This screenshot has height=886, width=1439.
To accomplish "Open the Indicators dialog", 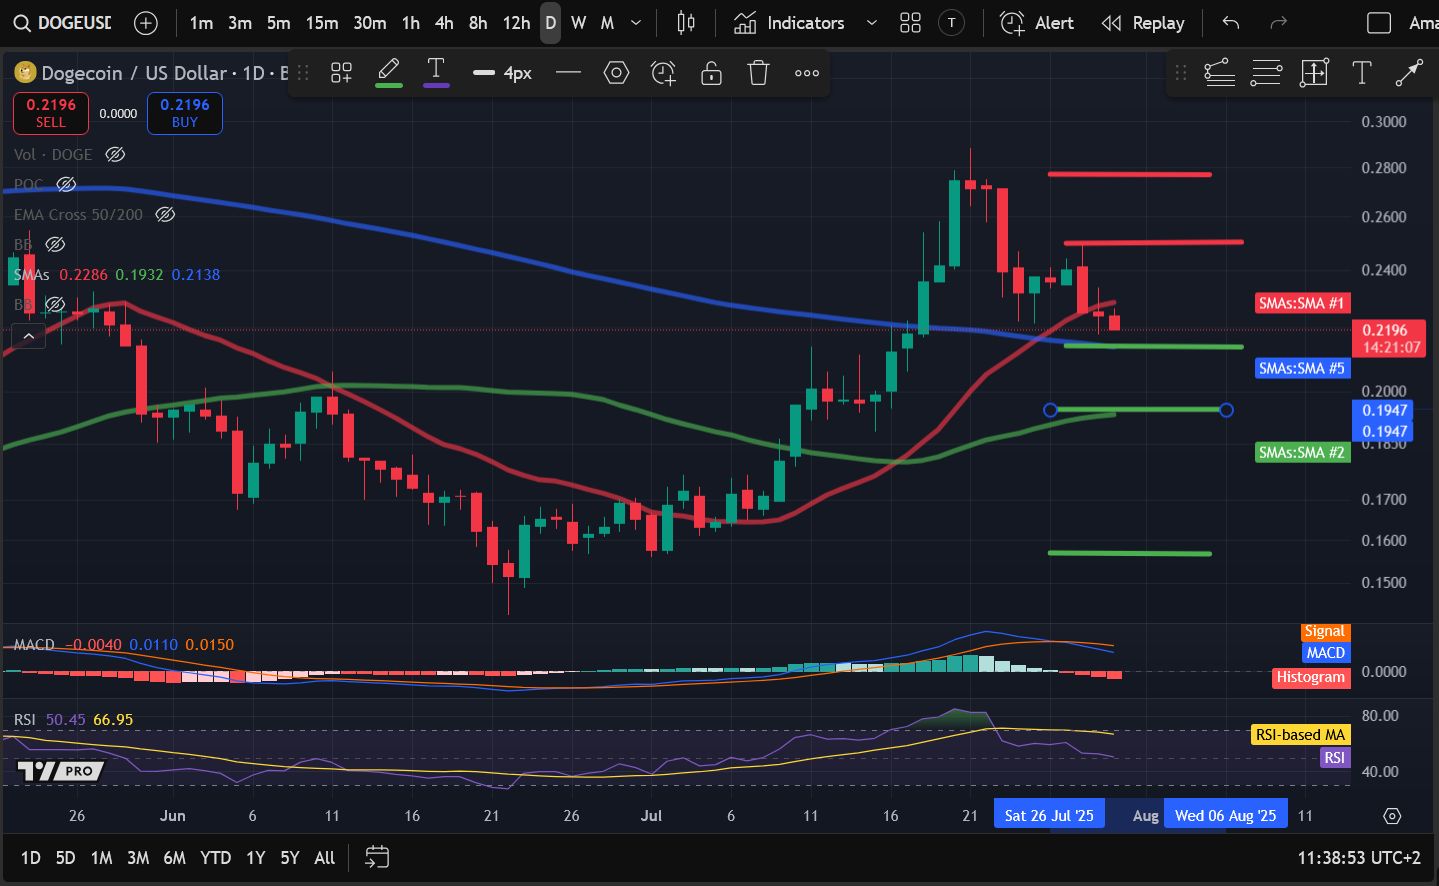I will pyautogui.click(x=789, y=23).
